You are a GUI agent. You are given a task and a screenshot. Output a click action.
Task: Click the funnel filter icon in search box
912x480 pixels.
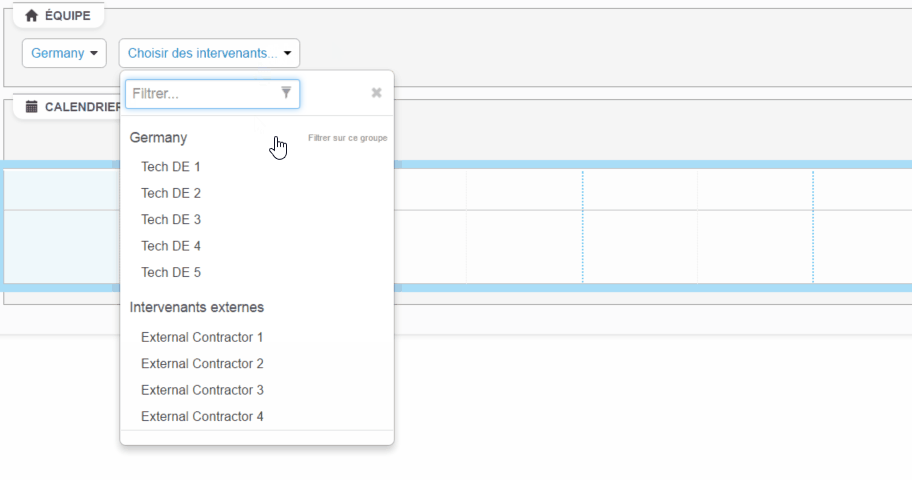tap(286, 93)
